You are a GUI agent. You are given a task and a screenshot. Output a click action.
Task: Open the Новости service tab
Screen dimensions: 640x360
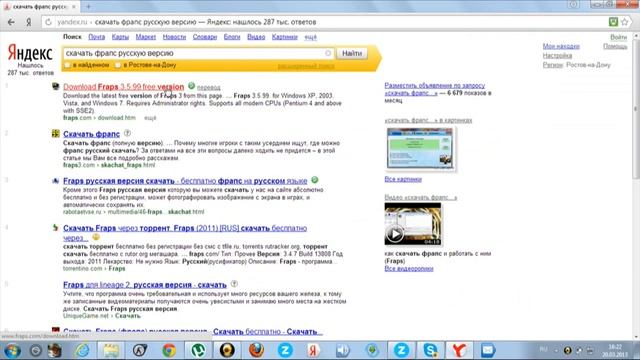click(174, 37)
